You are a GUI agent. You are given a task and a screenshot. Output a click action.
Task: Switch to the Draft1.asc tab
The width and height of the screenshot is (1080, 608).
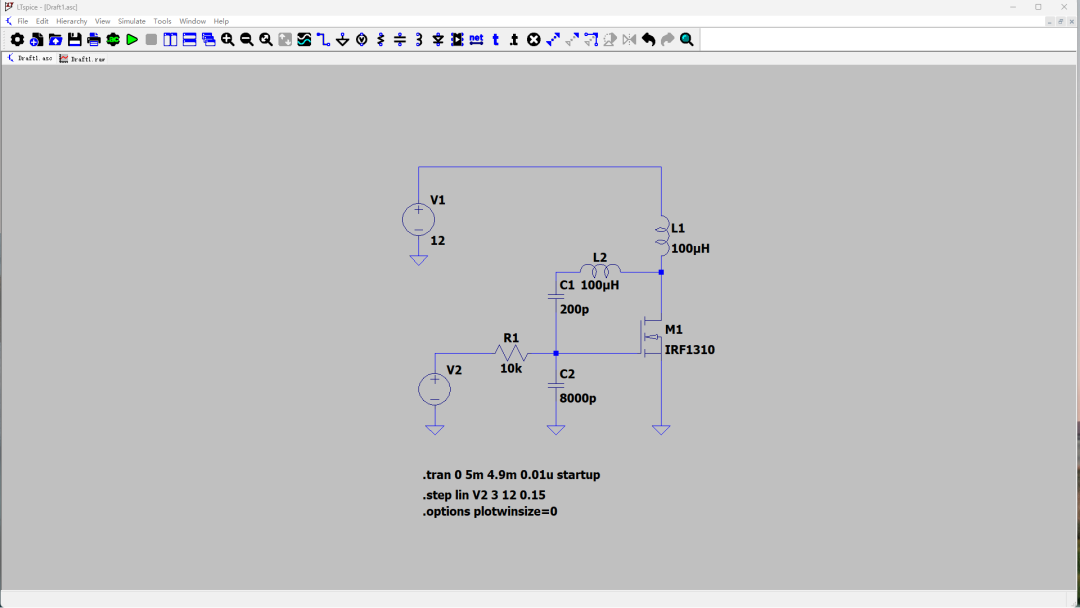30,59
